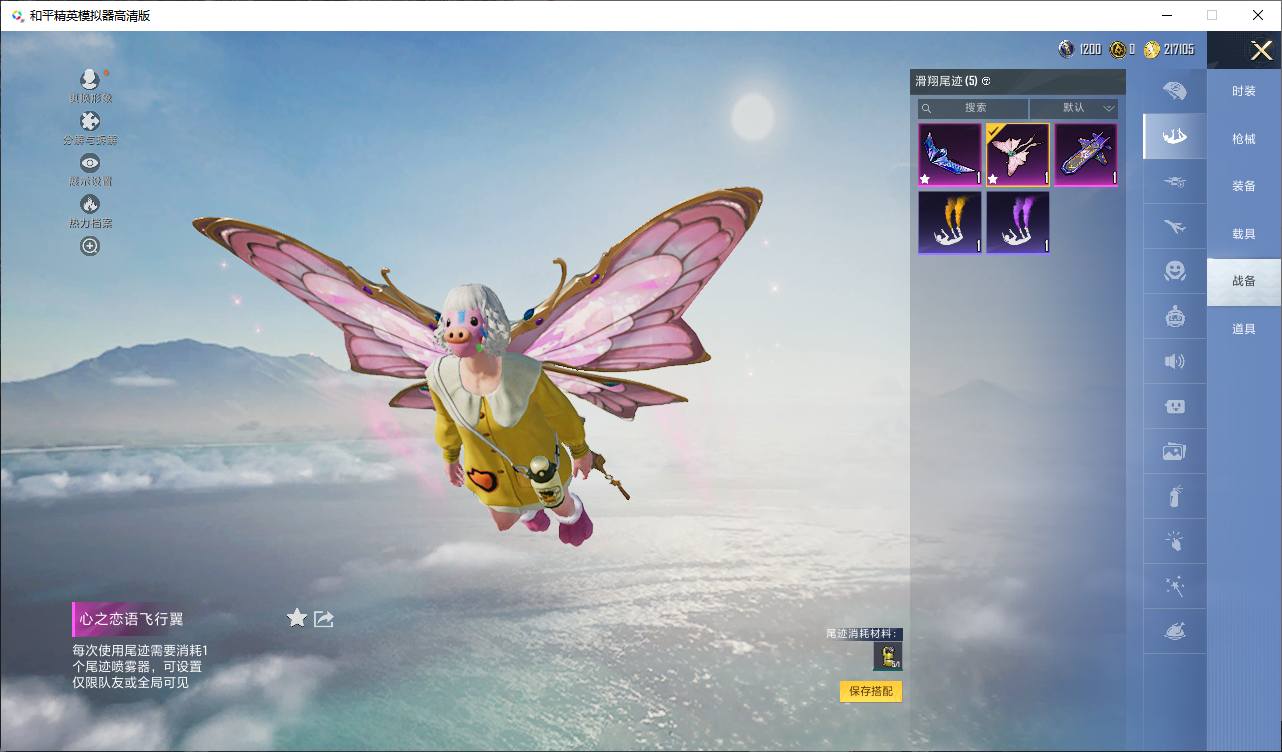Toggle the 展示设置 eye icon

(90, 163)
